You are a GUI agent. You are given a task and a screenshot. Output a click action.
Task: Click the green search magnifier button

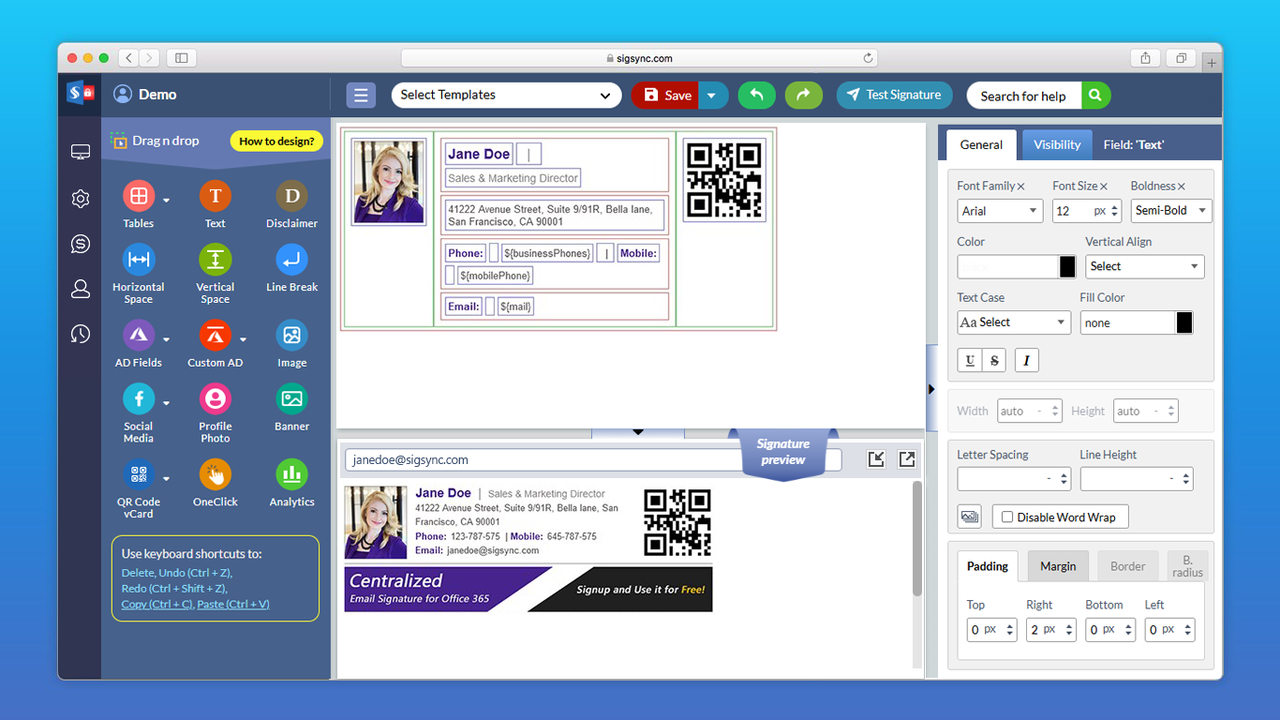coord(1096,96)
